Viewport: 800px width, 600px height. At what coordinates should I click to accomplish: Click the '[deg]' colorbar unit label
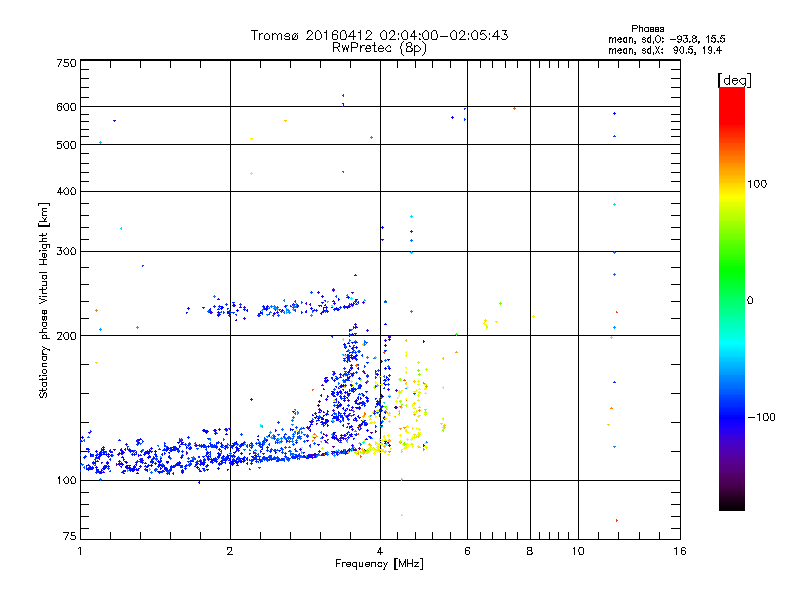pos(734,80)
